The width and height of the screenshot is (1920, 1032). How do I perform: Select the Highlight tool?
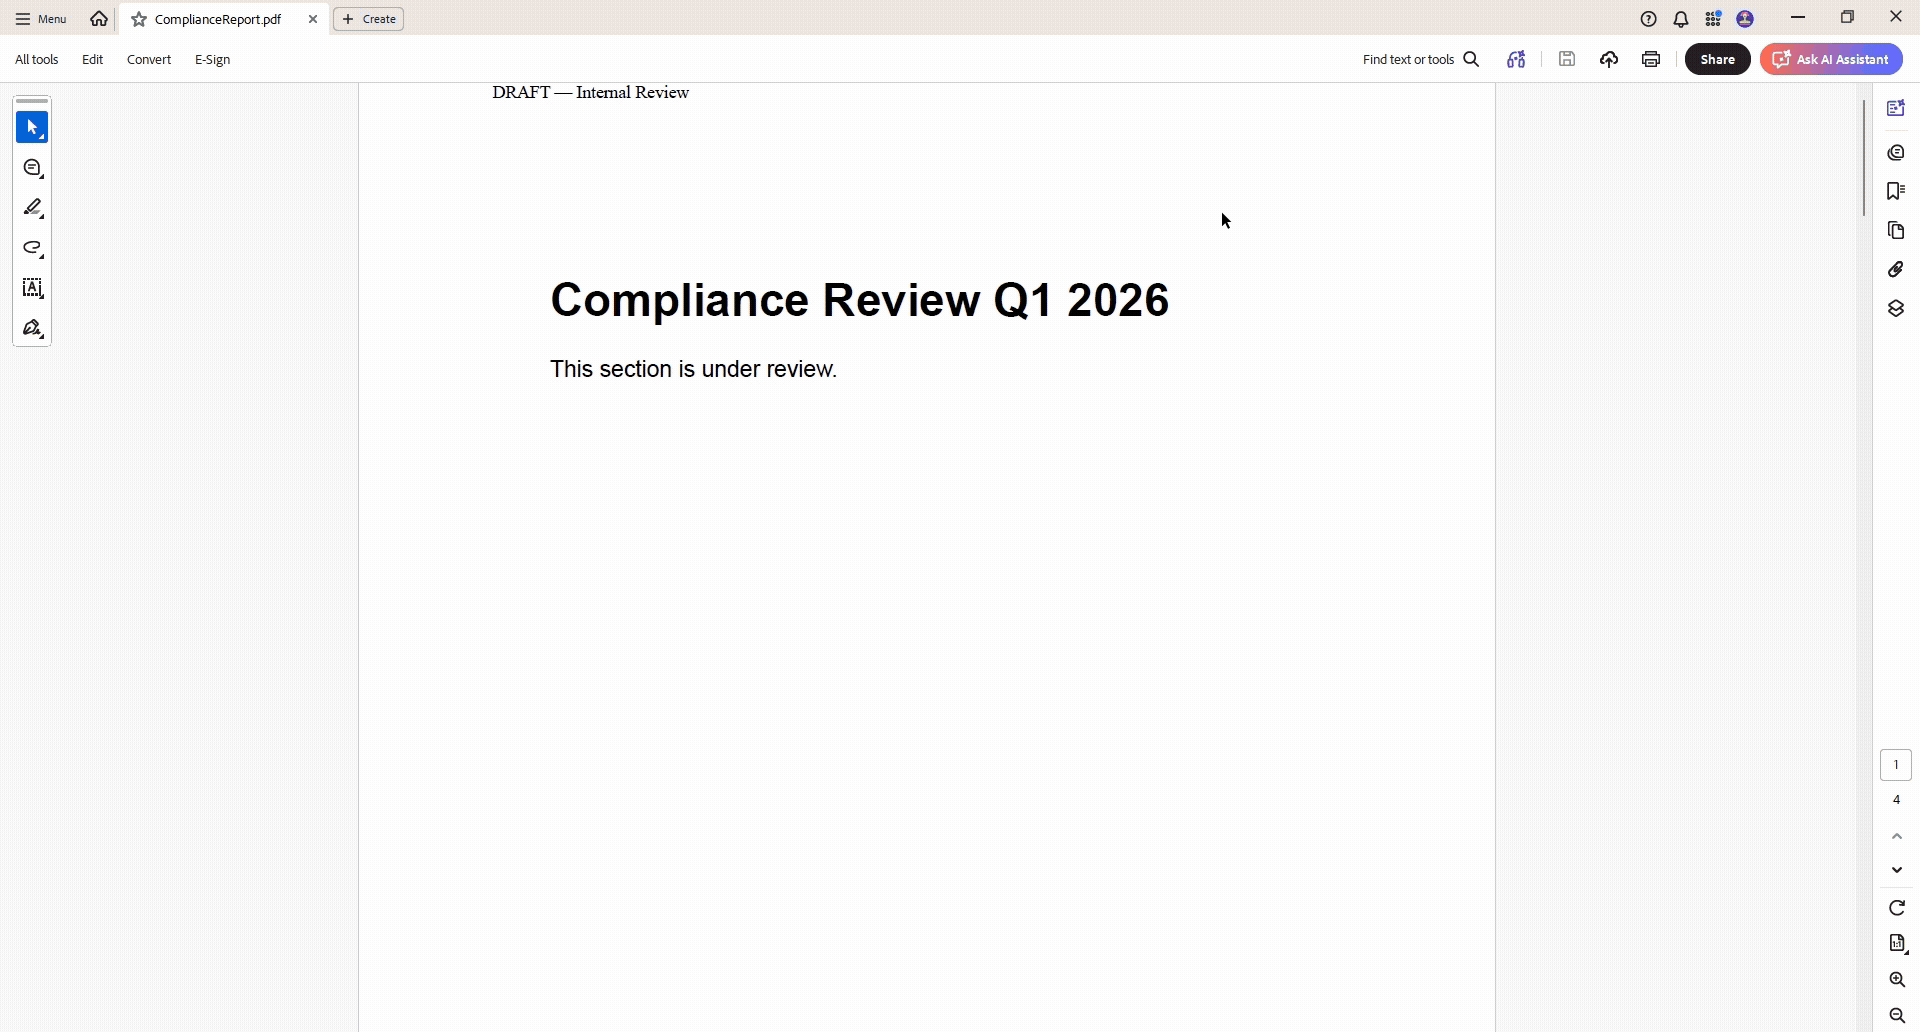coord(31,208)
